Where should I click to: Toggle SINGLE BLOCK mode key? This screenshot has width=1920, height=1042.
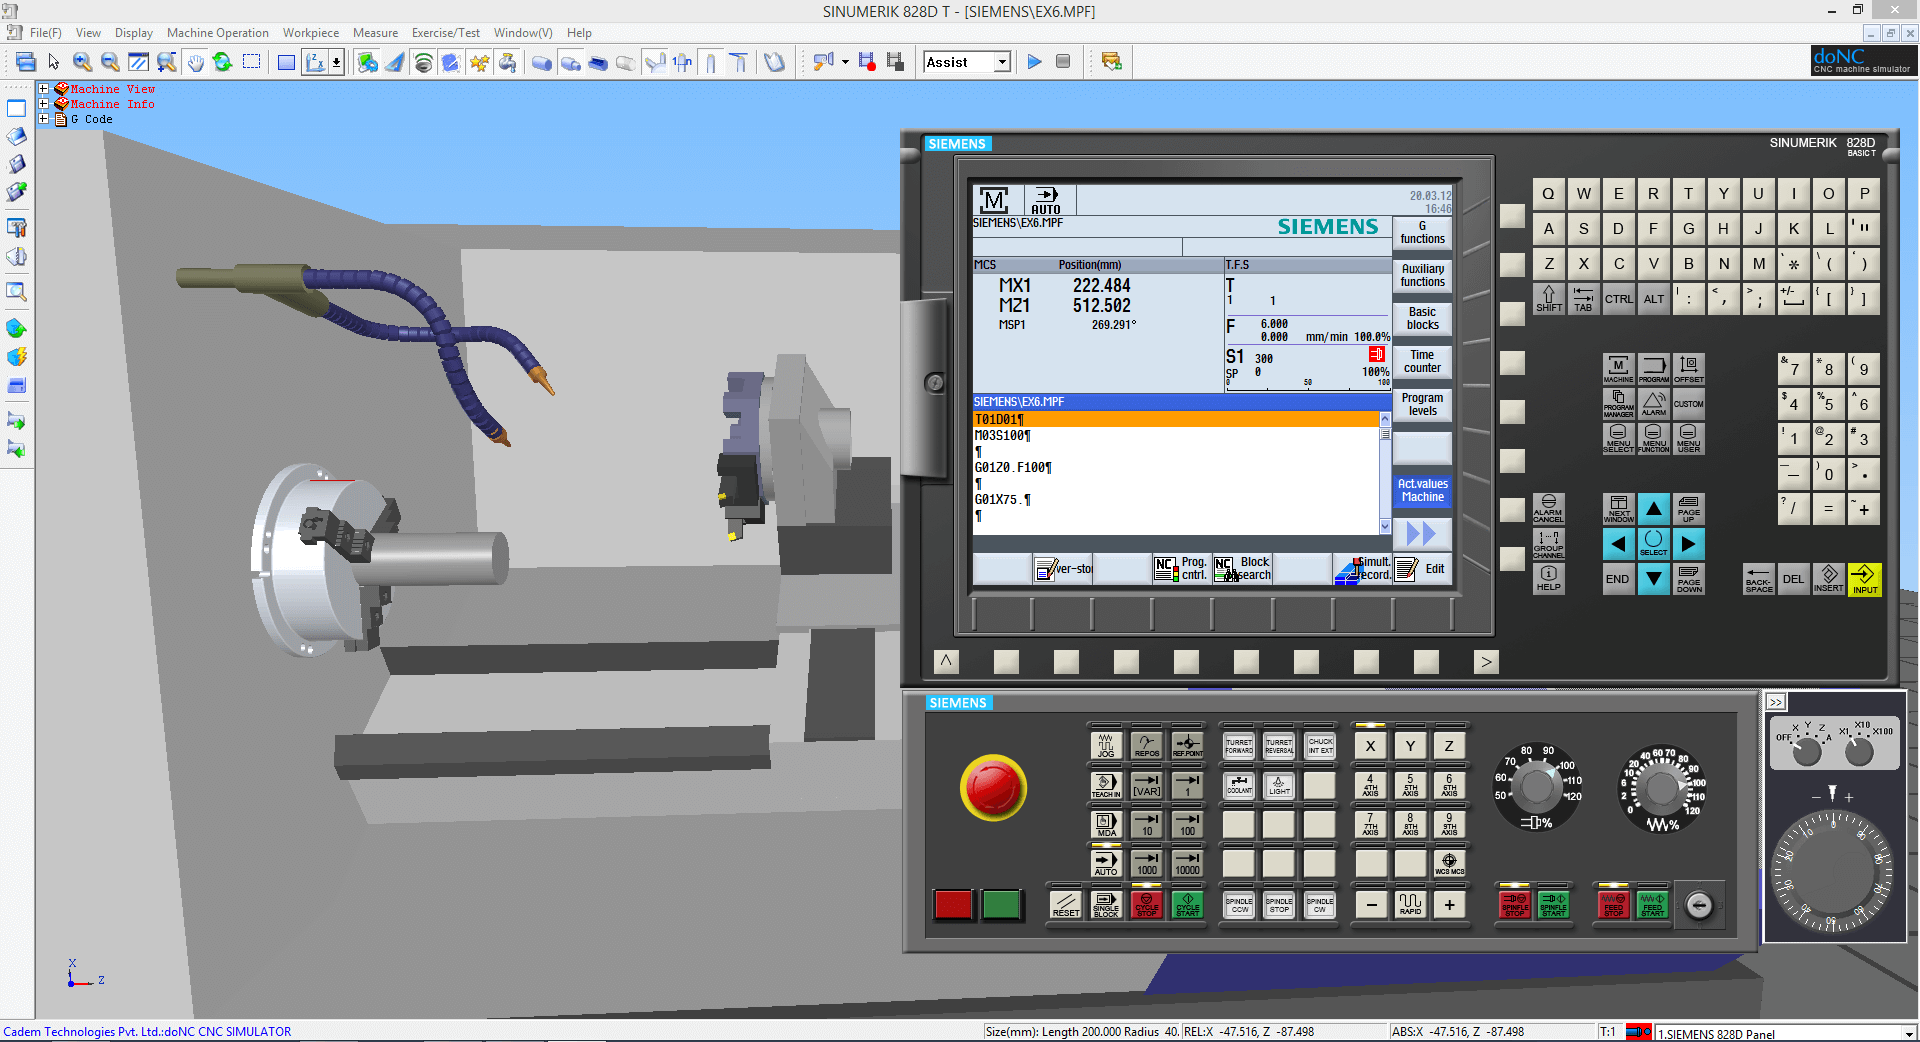click(x=1106, y=904)
